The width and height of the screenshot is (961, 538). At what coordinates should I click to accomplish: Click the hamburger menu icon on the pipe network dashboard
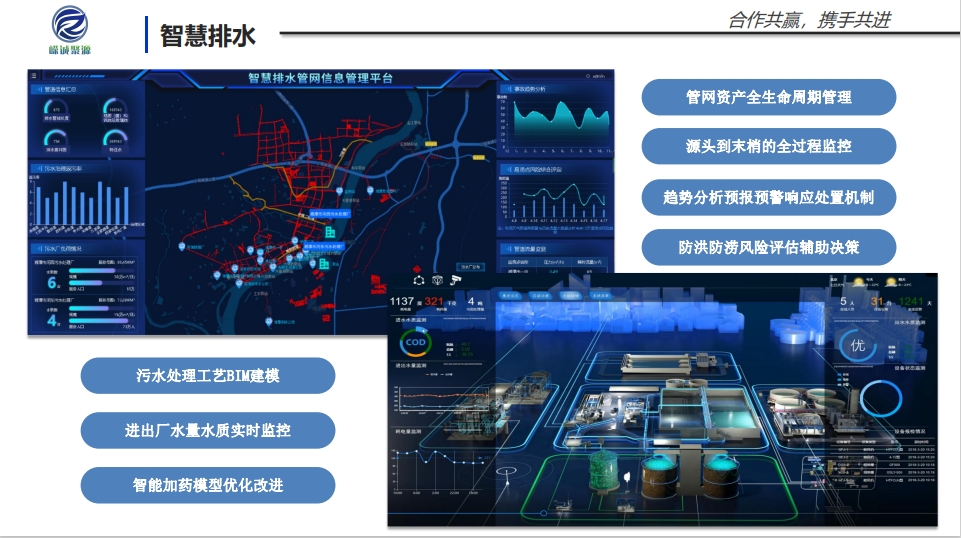[x=34, y=75]
